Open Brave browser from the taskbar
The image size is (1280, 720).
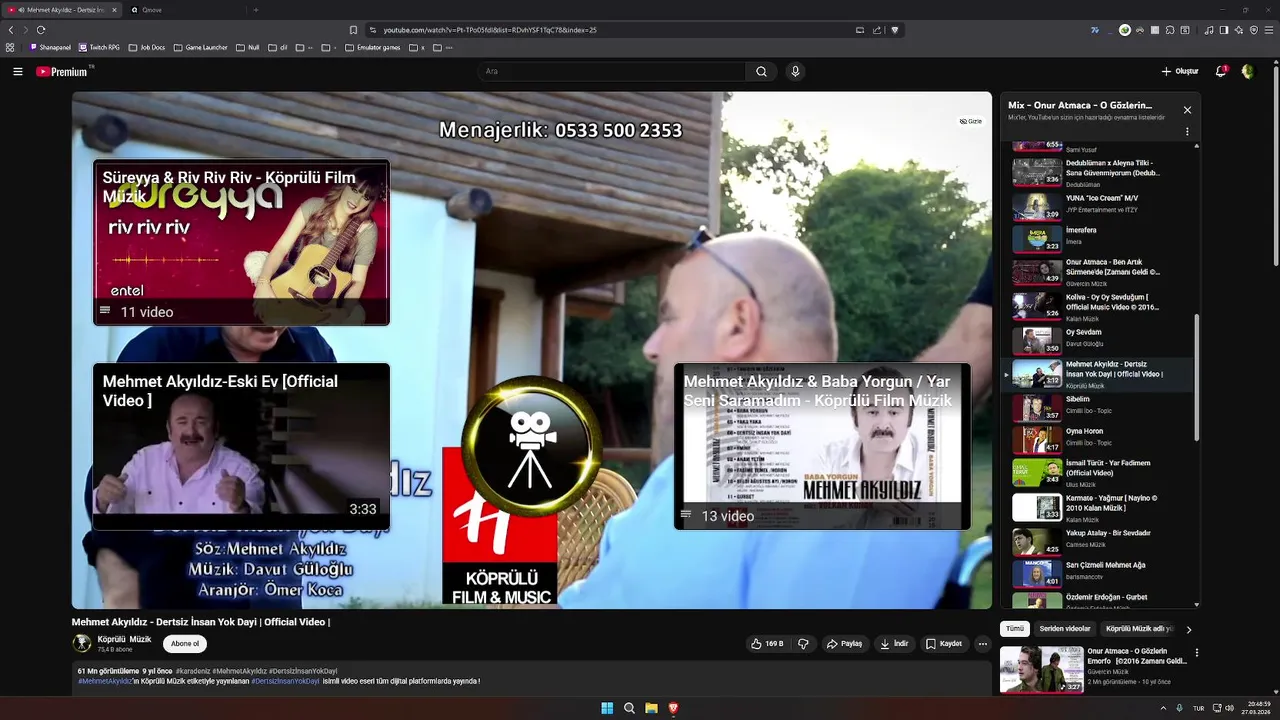673,708
